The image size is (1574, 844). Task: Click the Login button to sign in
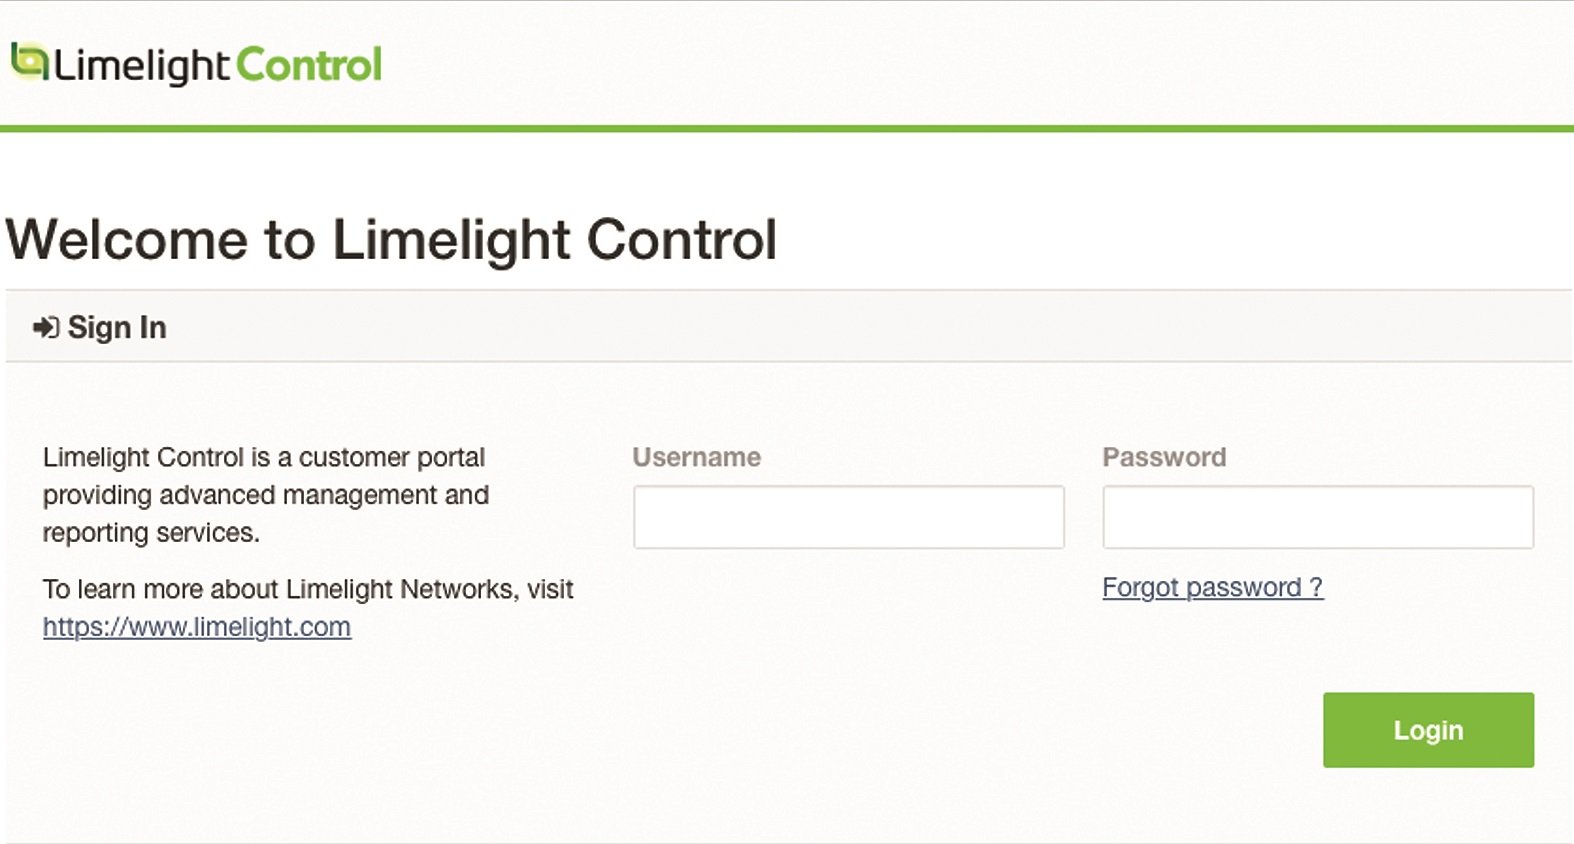[x=1428, y=729]
